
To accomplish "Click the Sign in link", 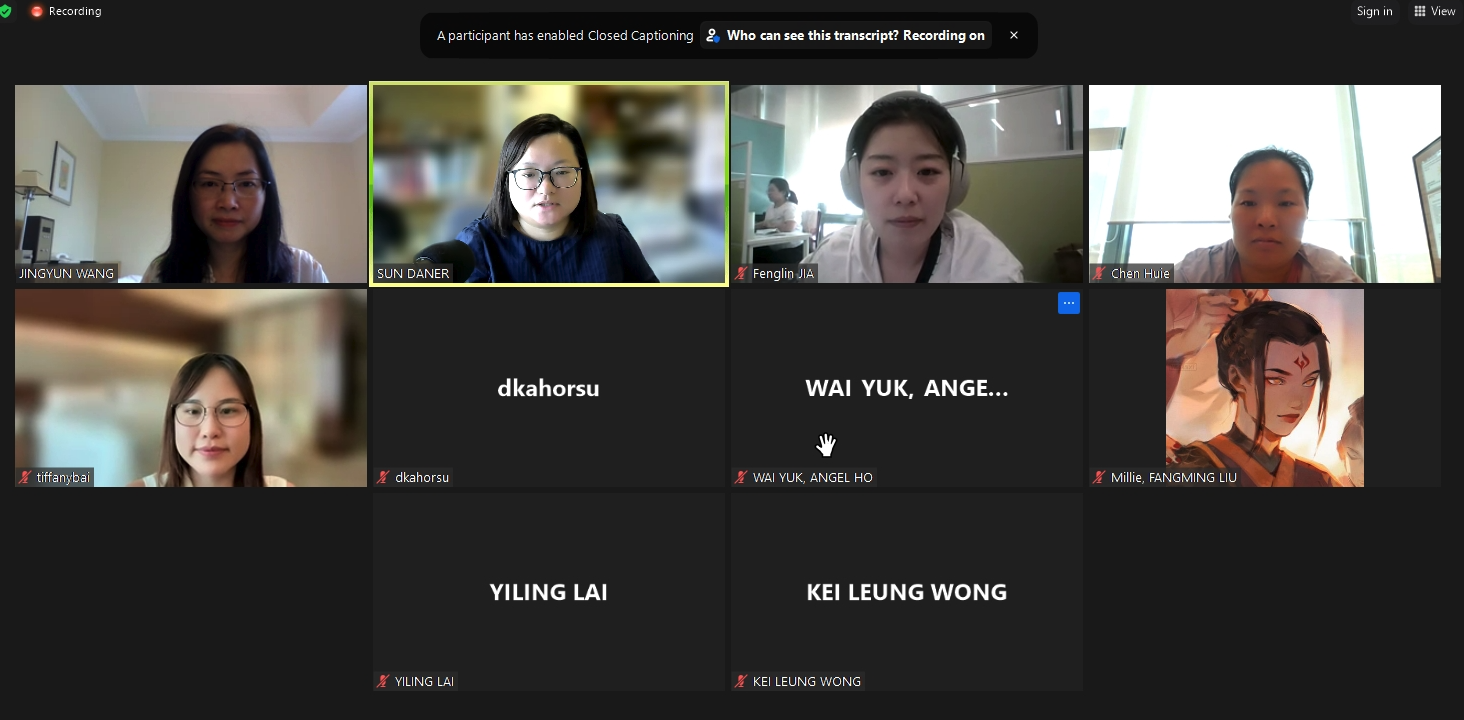I will tap(1374, 11).
